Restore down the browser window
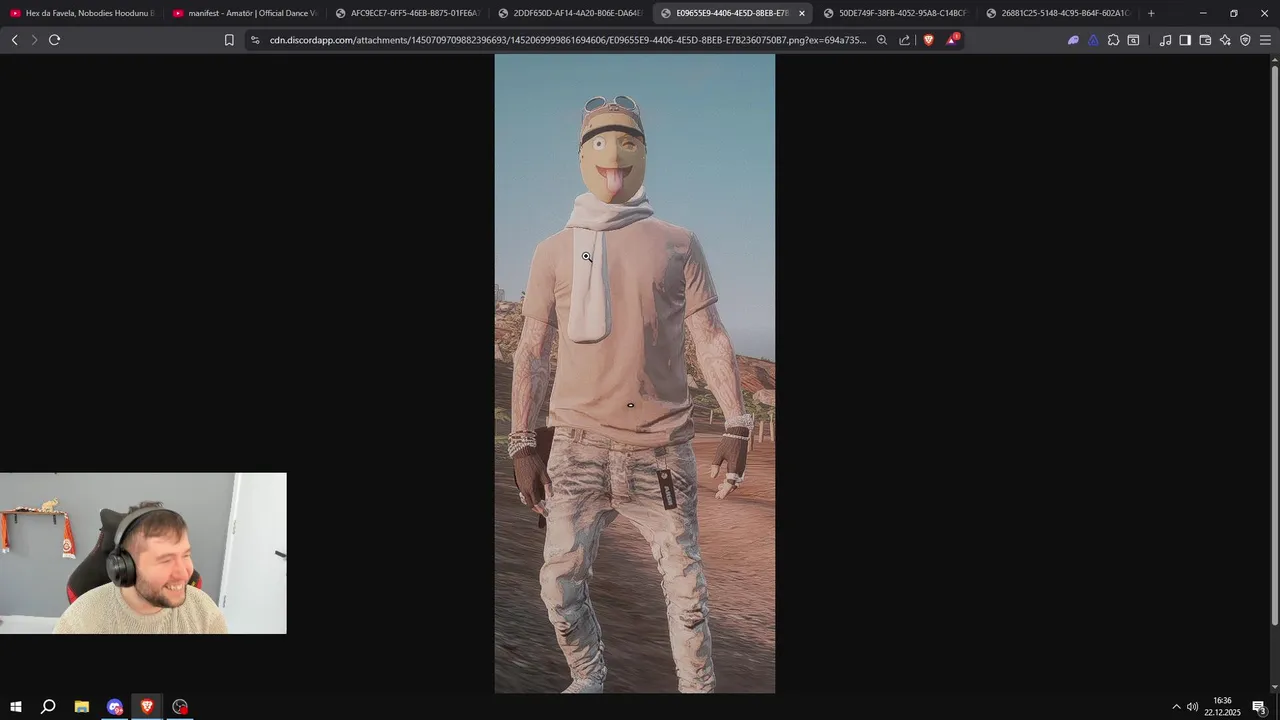The image size is (1280, 720). 1234,13
